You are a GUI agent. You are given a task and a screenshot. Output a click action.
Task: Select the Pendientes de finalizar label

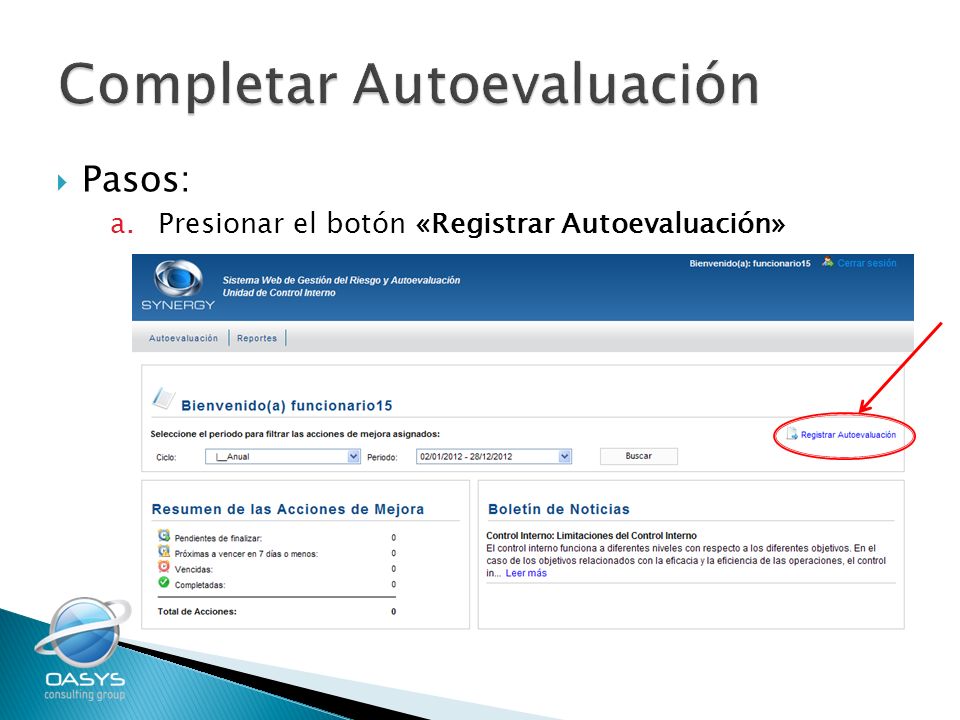[x=218, y=538]
